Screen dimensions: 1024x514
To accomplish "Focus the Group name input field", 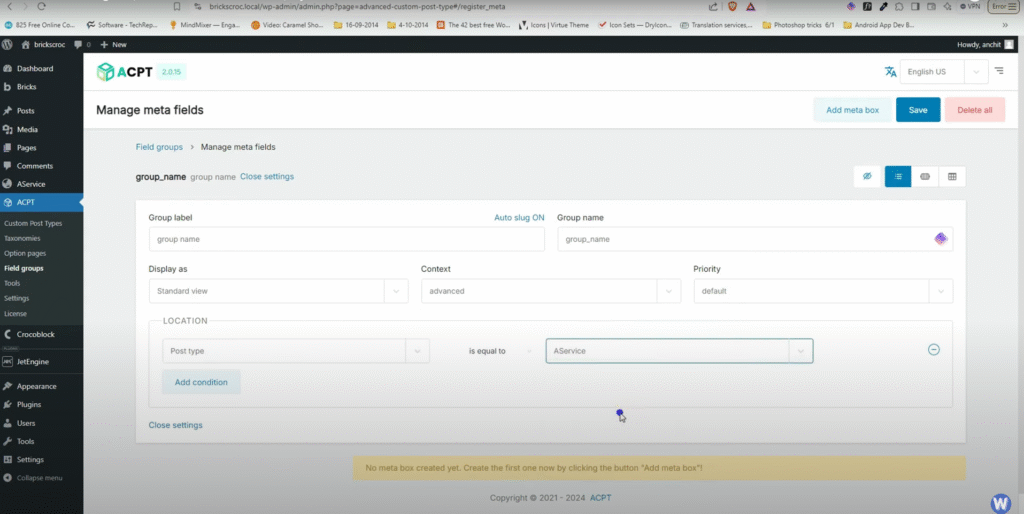I will [755, 239].
